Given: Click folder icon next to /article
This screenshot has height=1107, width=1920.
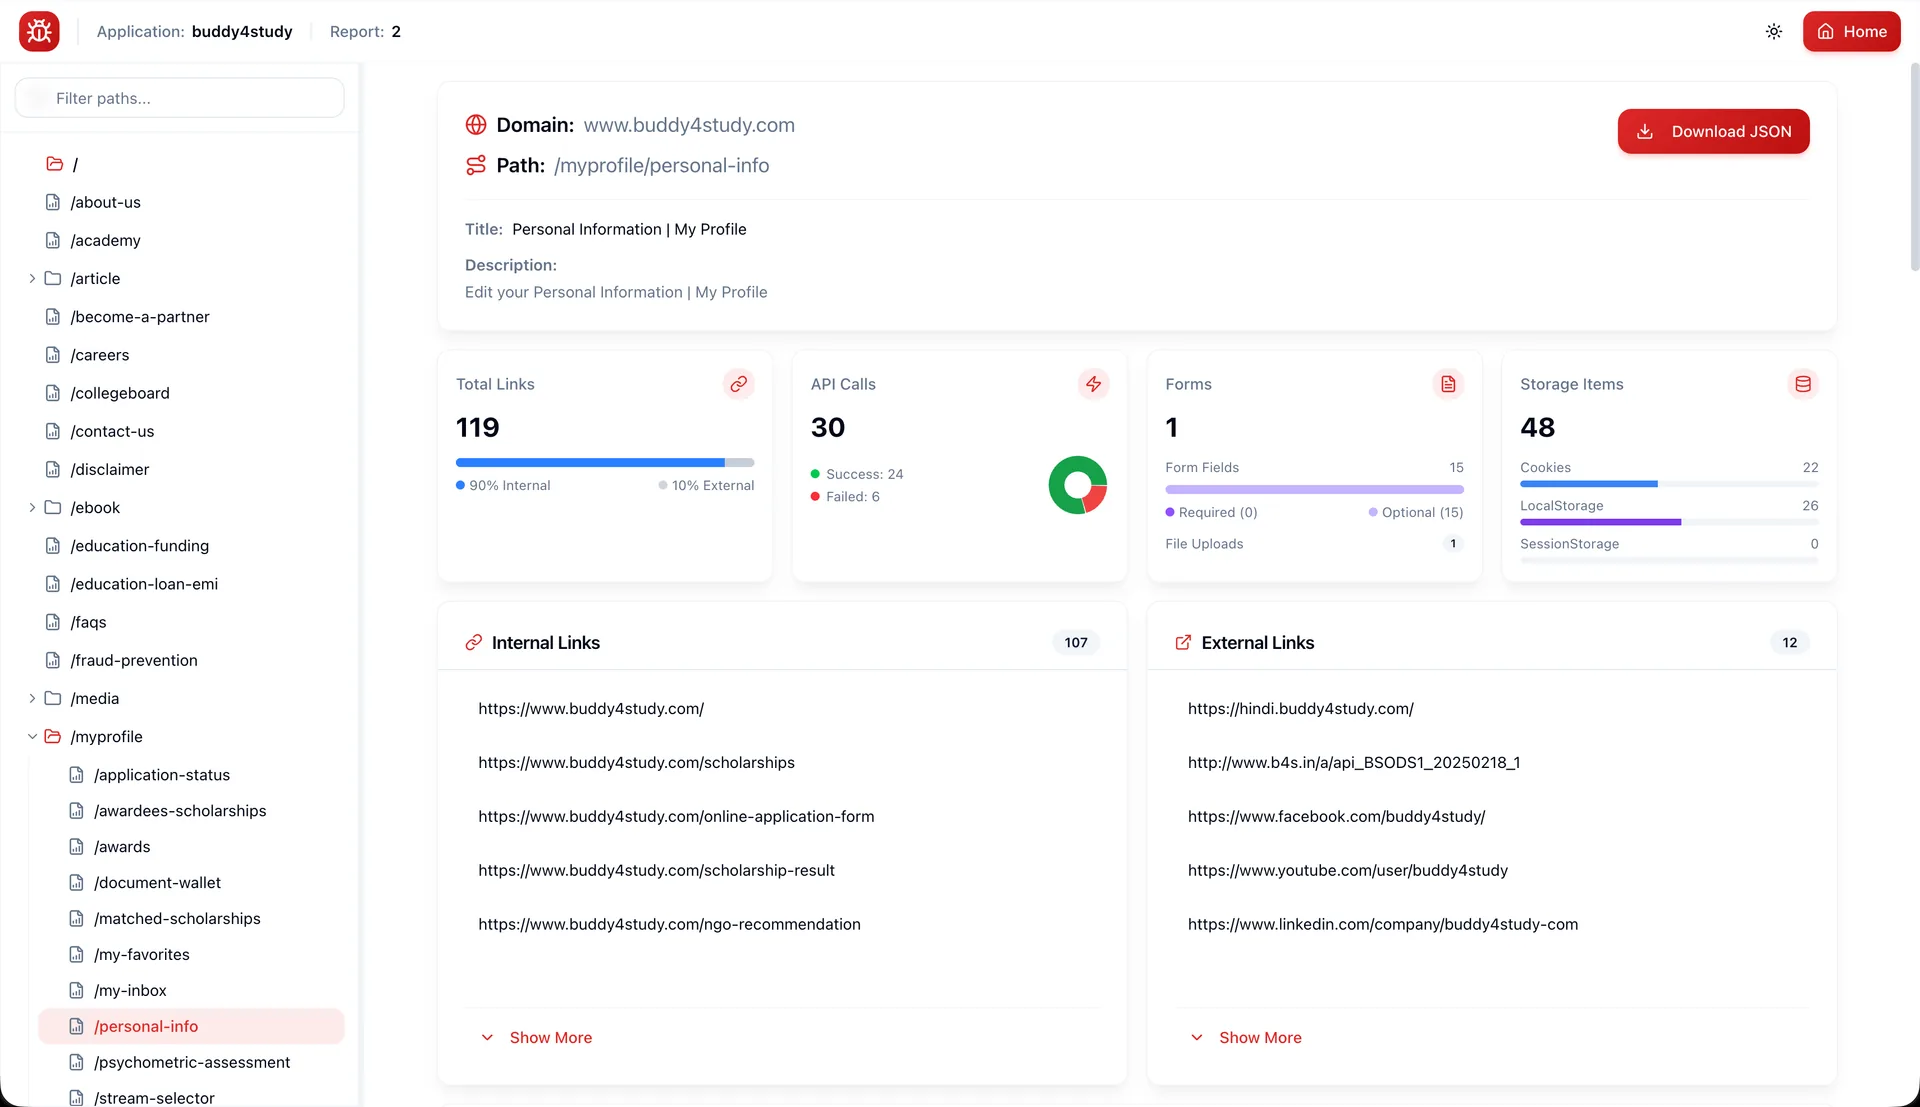Looking at the screenshot, I should [x=53, y=278].
